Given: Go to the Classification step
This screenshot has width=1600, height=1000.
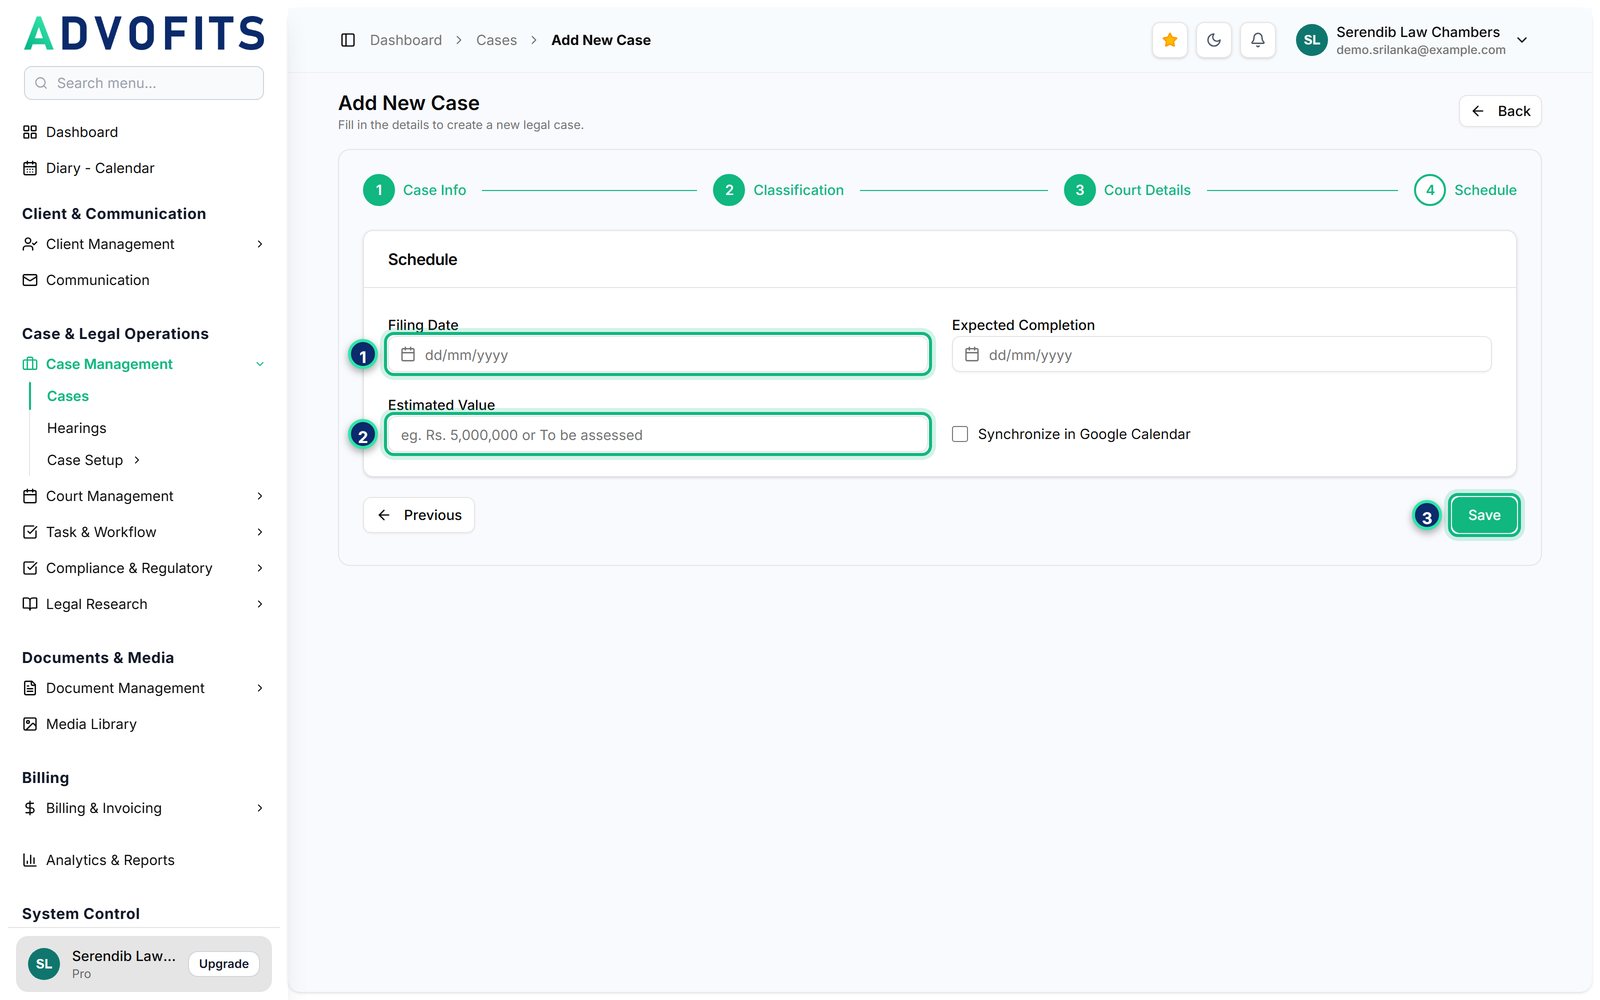Looking at the screenshot, I should 778,190.
